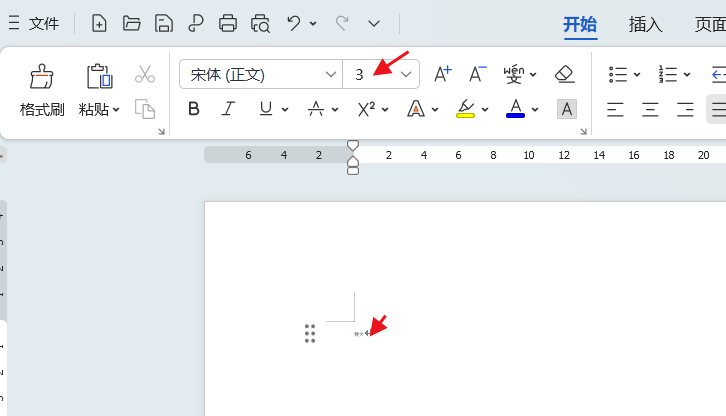Image resolution: width=726 pixels, height=416 pixels.
Task: Expand bullet list style dropdown
Action: (637, 74)
